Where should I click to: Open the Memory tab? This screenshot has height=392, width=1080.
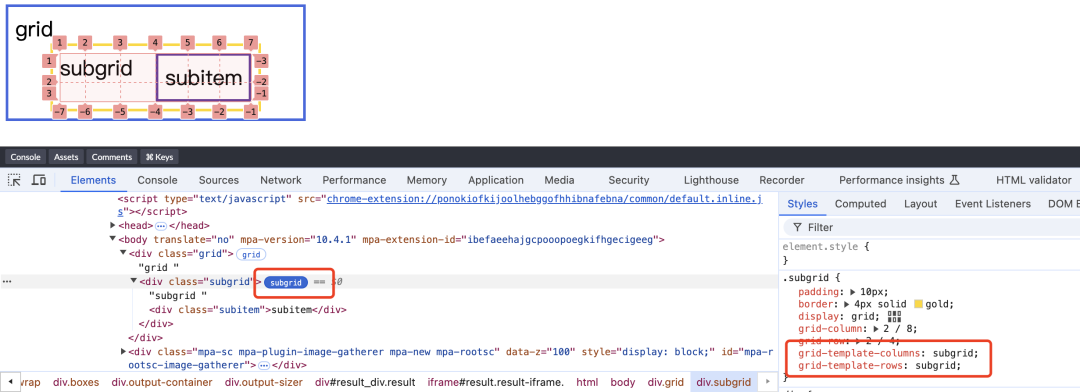click(426, 180)
